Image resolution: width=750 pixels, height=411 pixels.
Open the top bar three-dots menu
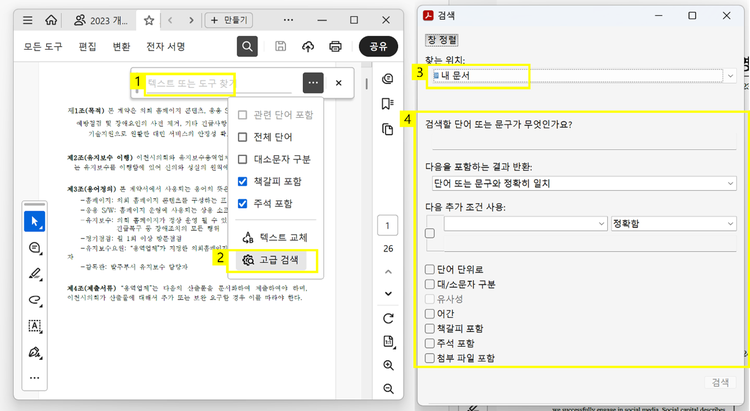click(x=288, y=20)
